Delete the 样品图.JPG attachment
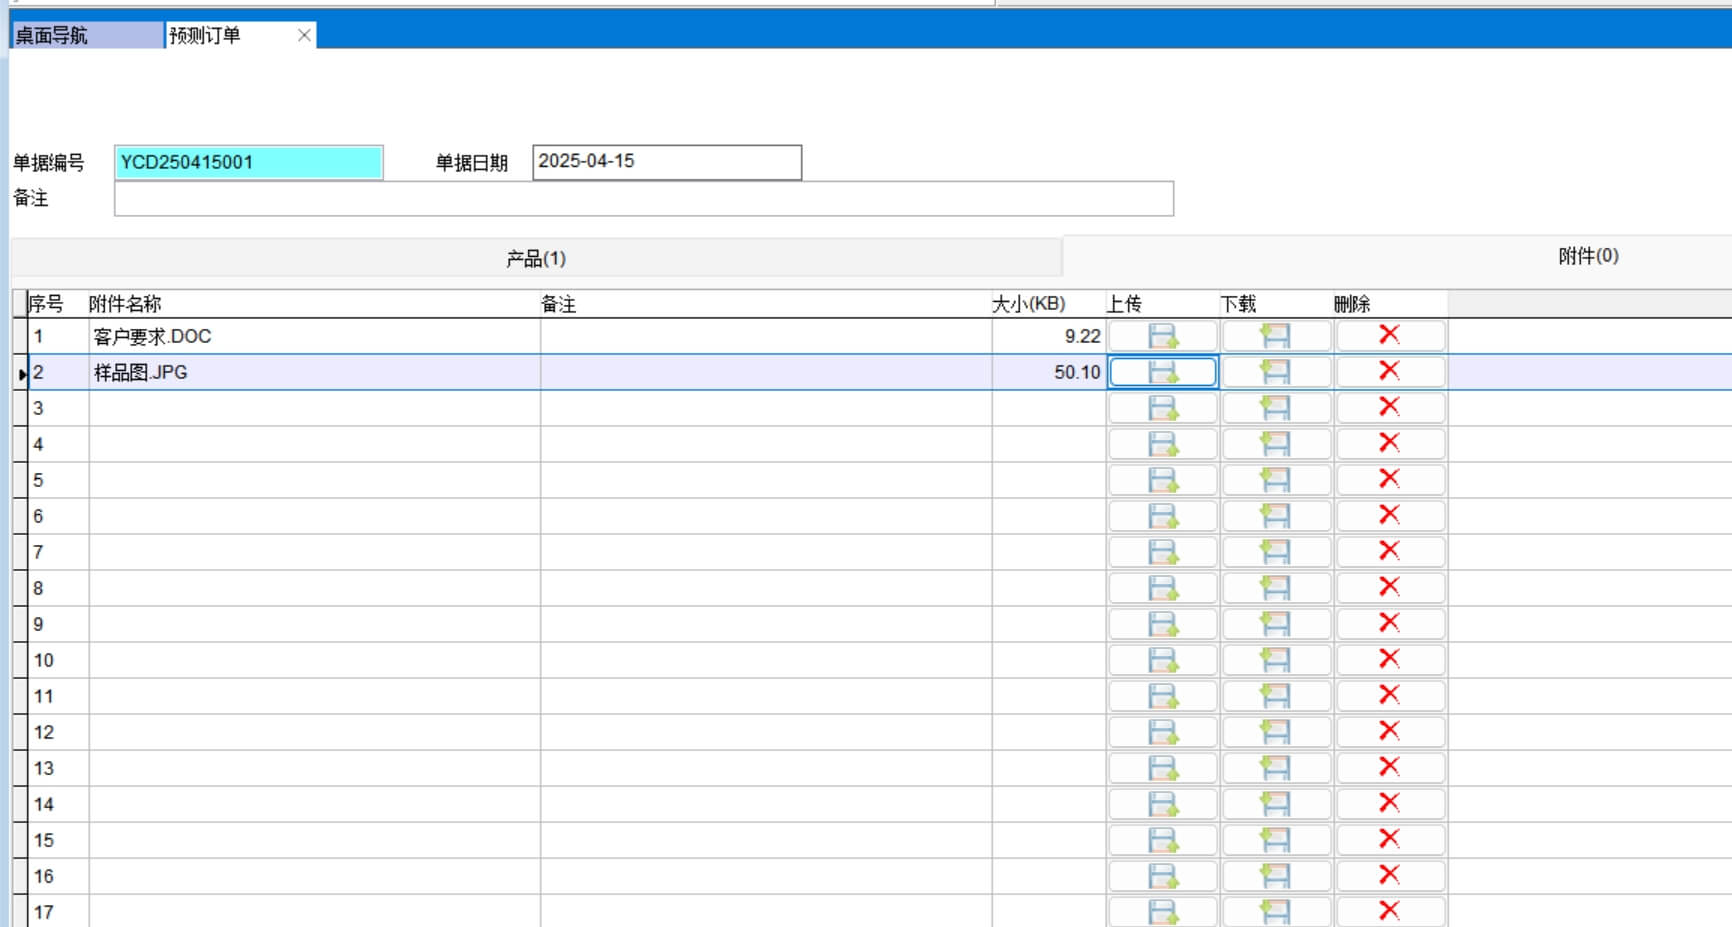This screenshot has height=927, width=1732. 1389,371
